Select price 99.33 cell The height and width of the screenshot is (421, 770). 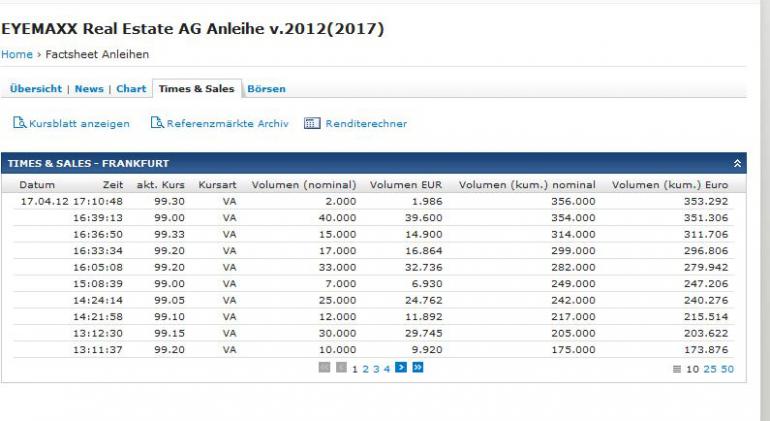[x=169, y=235]
